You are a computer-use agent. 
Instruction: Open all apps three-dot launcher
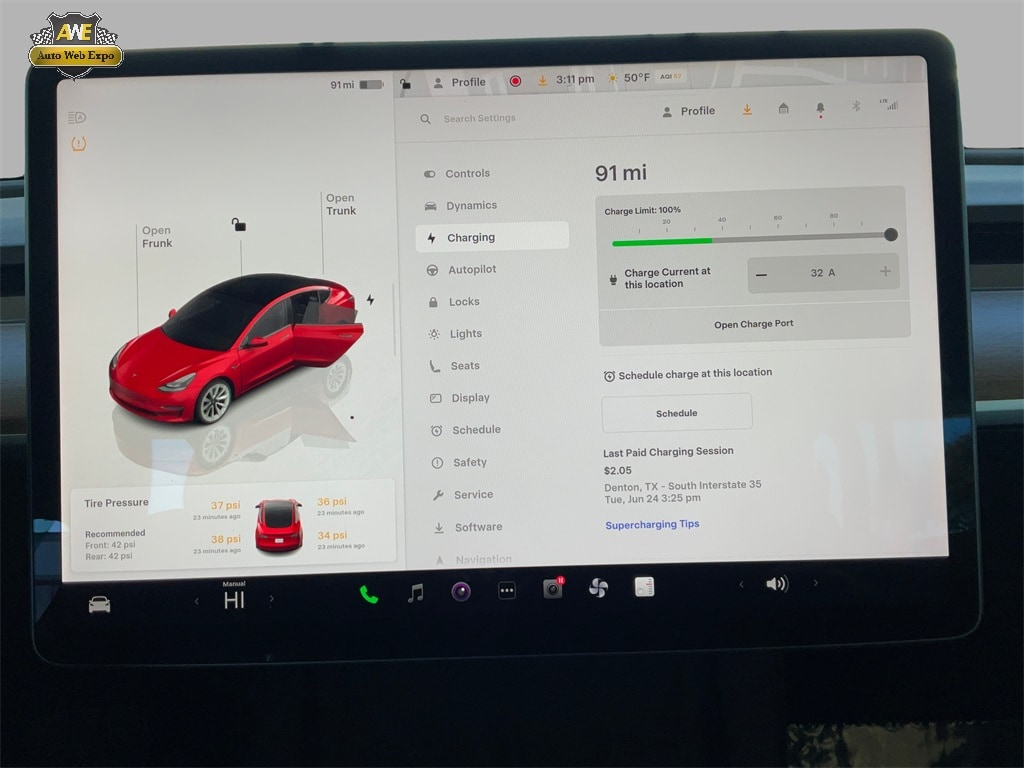coord(507,591)
